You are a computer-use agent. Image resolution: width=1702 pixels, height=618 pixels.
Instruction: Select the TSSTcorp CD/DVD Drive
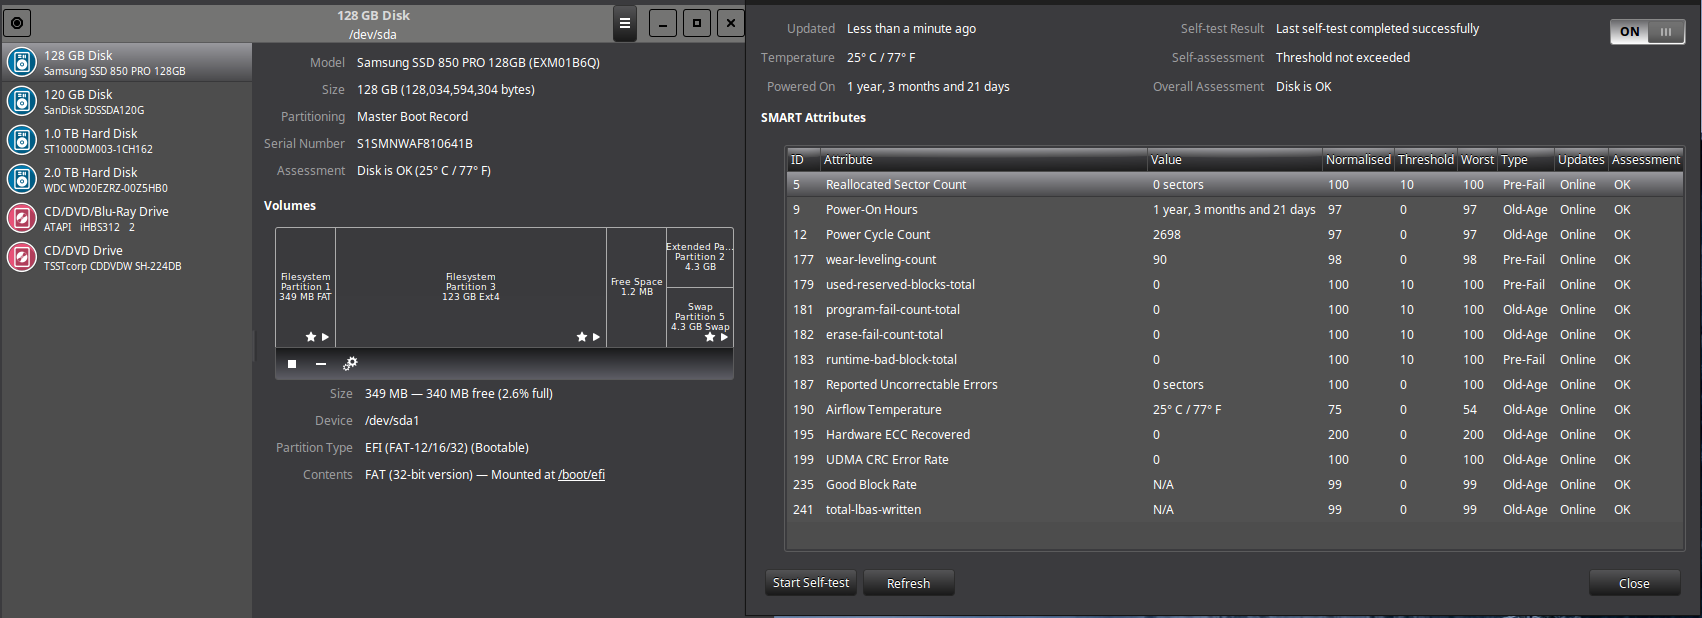pos(126,257)
